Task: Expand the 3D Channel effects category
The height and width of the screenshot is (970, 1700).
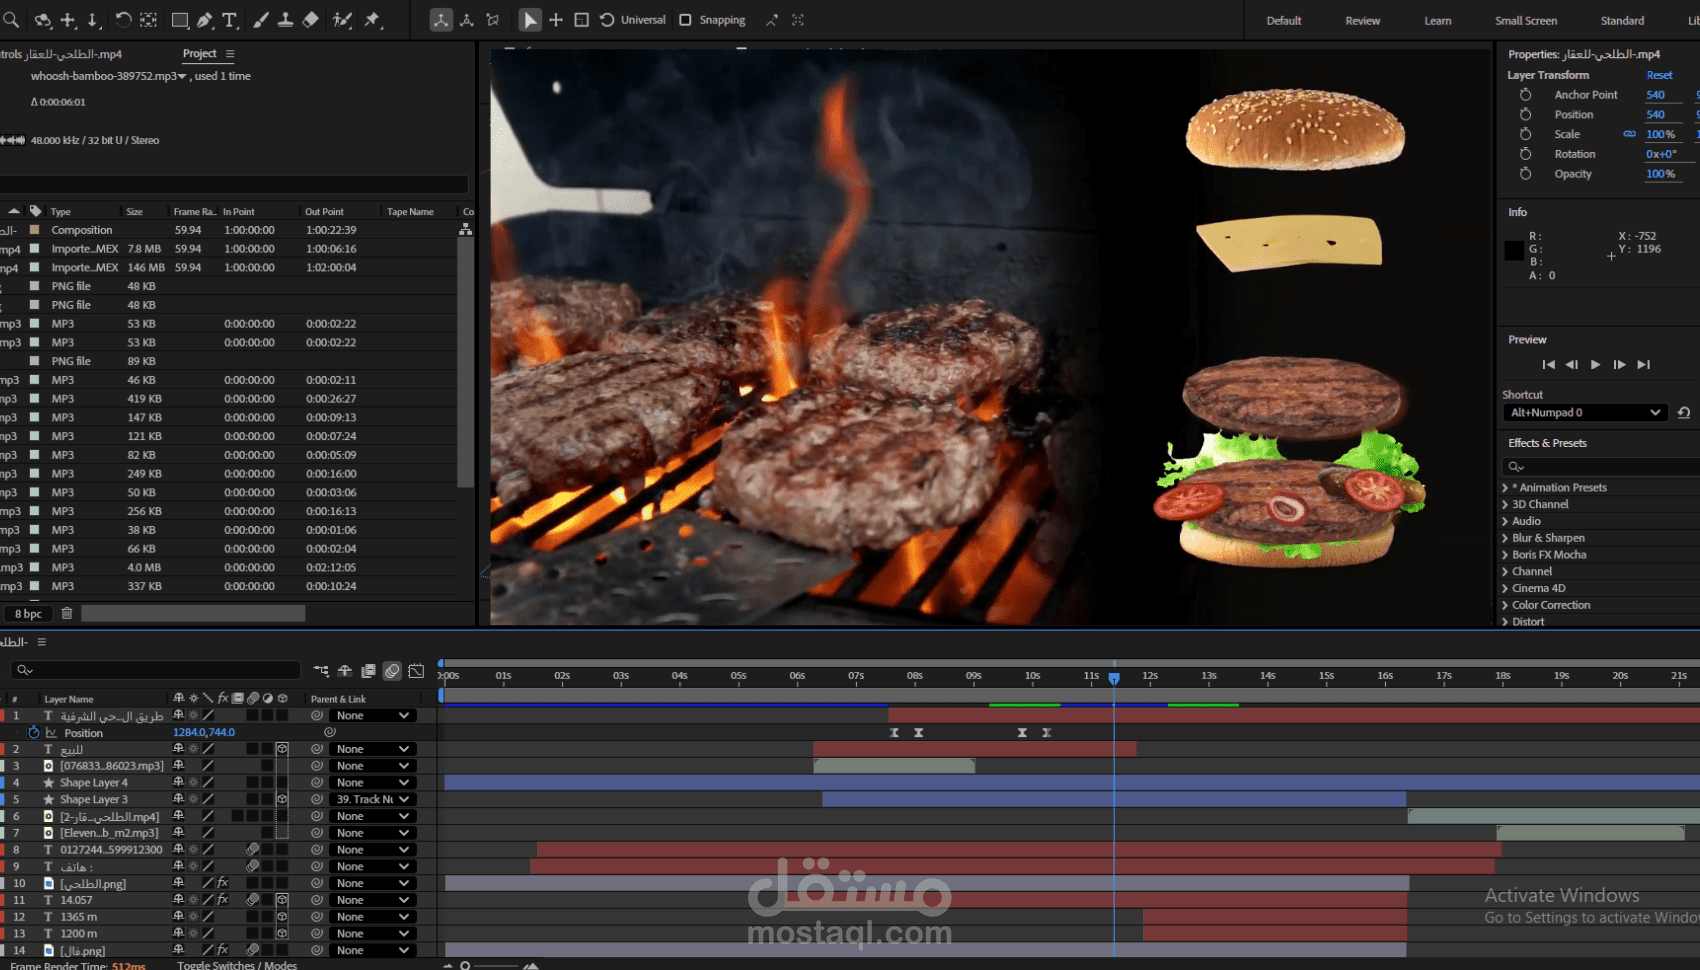Action: (1505, 505)
